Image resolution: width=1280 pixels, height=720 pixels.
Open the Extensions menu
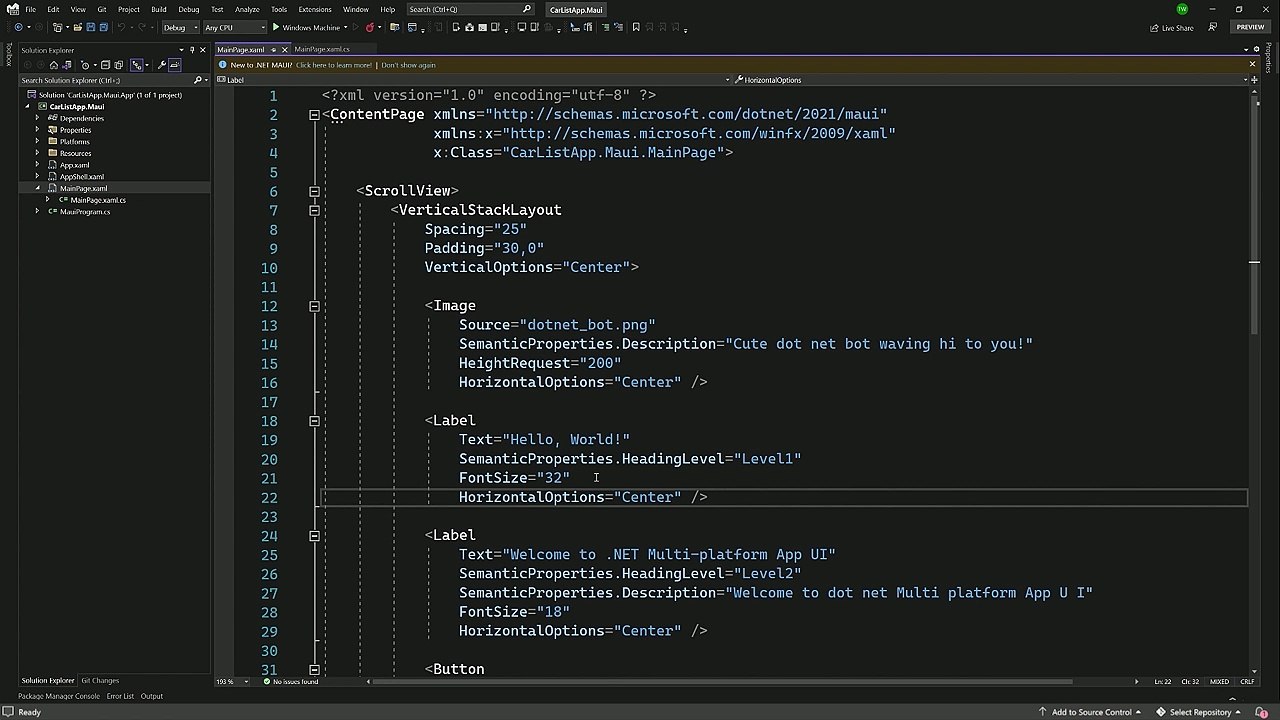click(314, 9)
